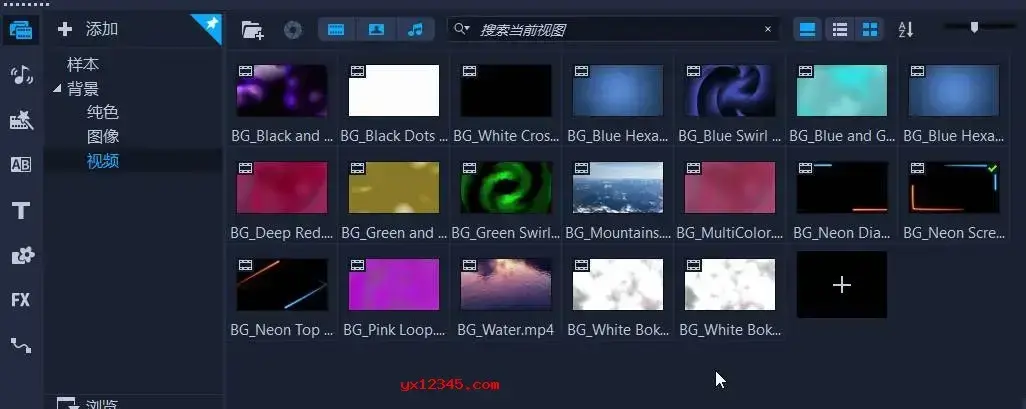The width and height of the screenshot is (1026, 409).
Task: Select the BG_Green Swirl thumbnail
Action: (506, 187)
